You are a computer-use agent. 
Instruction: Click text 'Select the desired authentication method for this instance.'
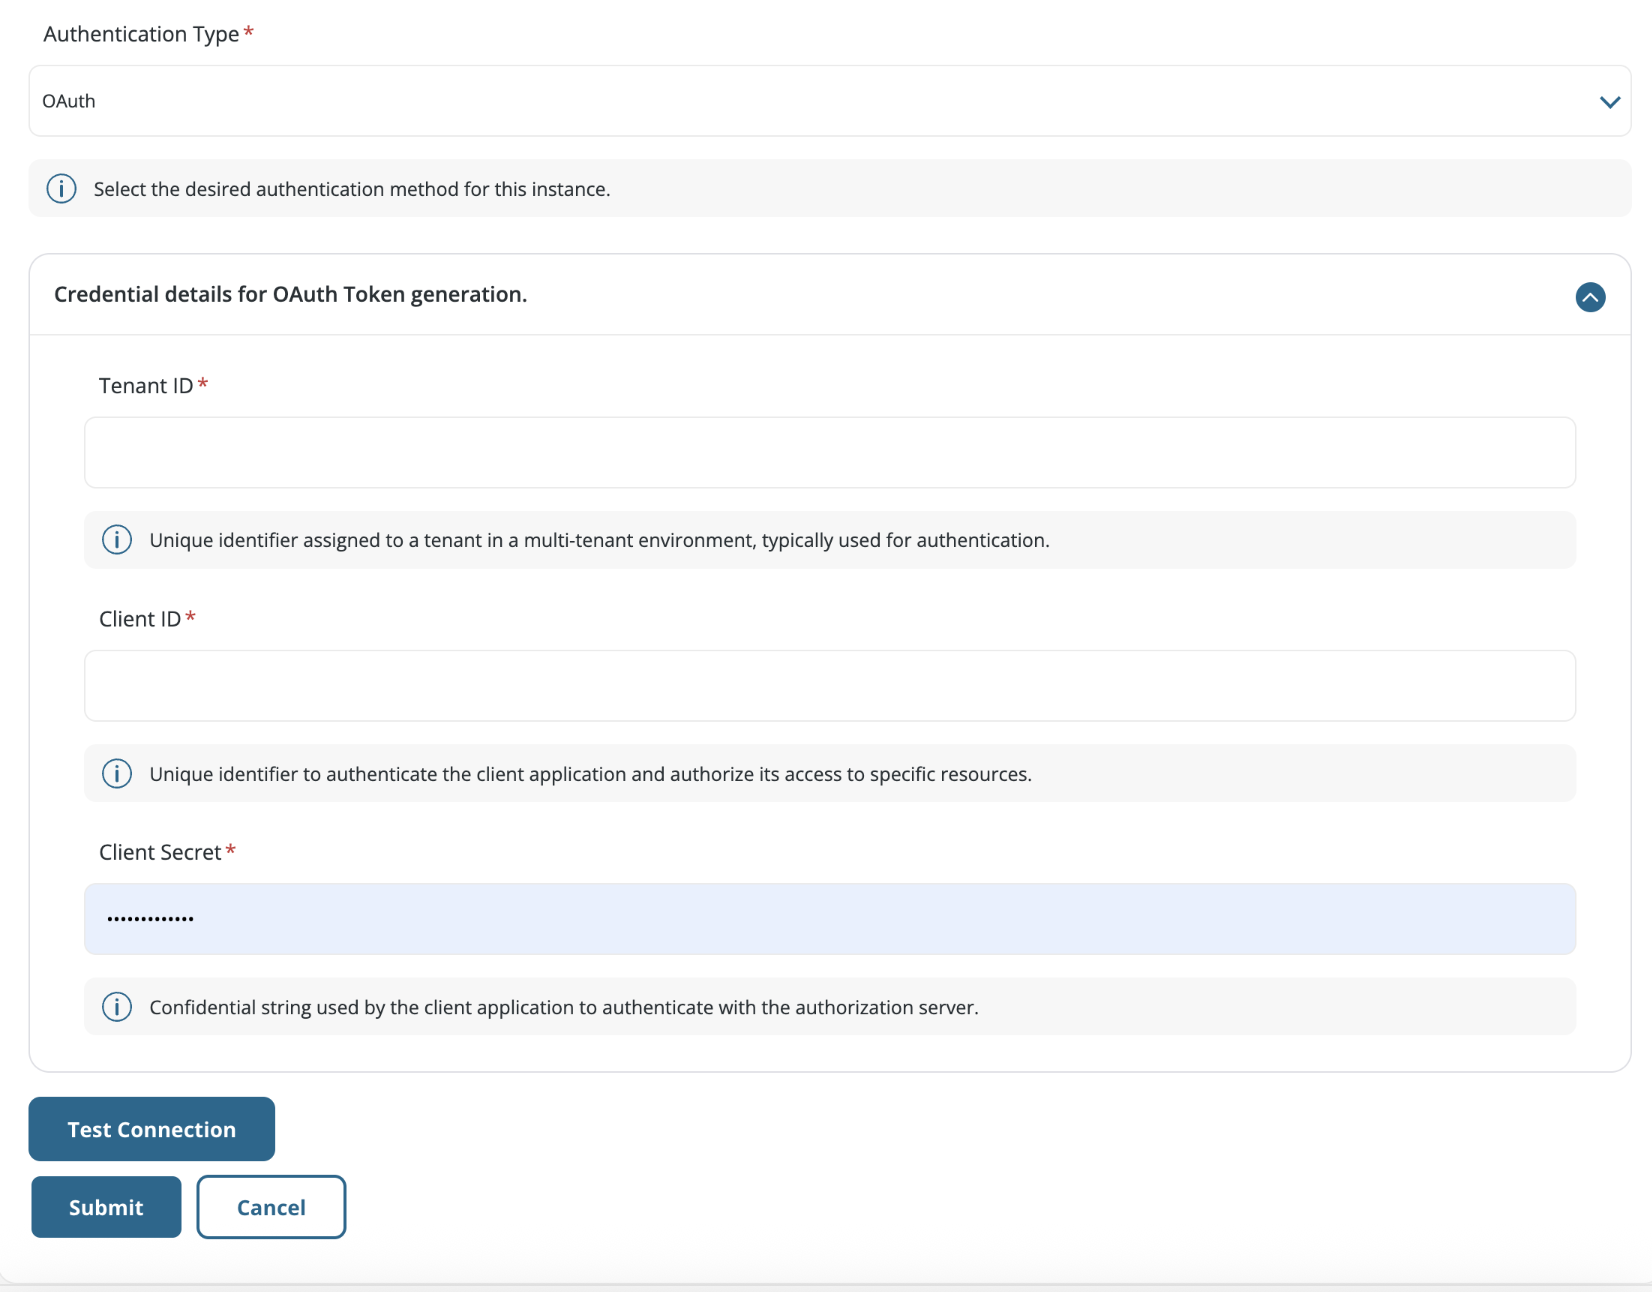pyautogui.click(x=352, y=189)
